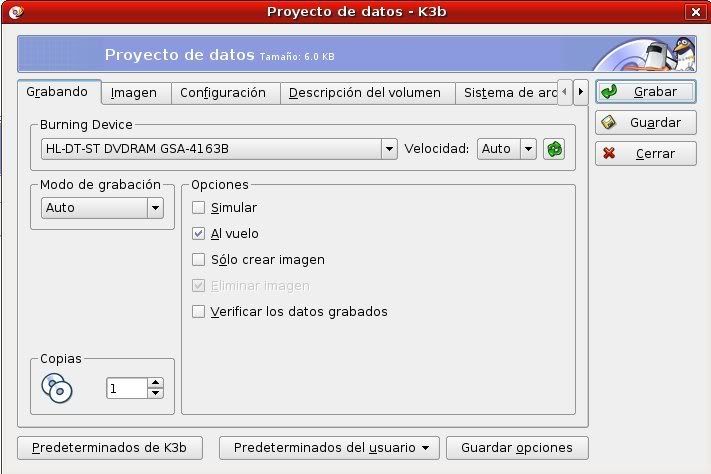Viewport: 711px width, 474px height.
Task: Click the Grabar button
Action: tap(646, 92)
